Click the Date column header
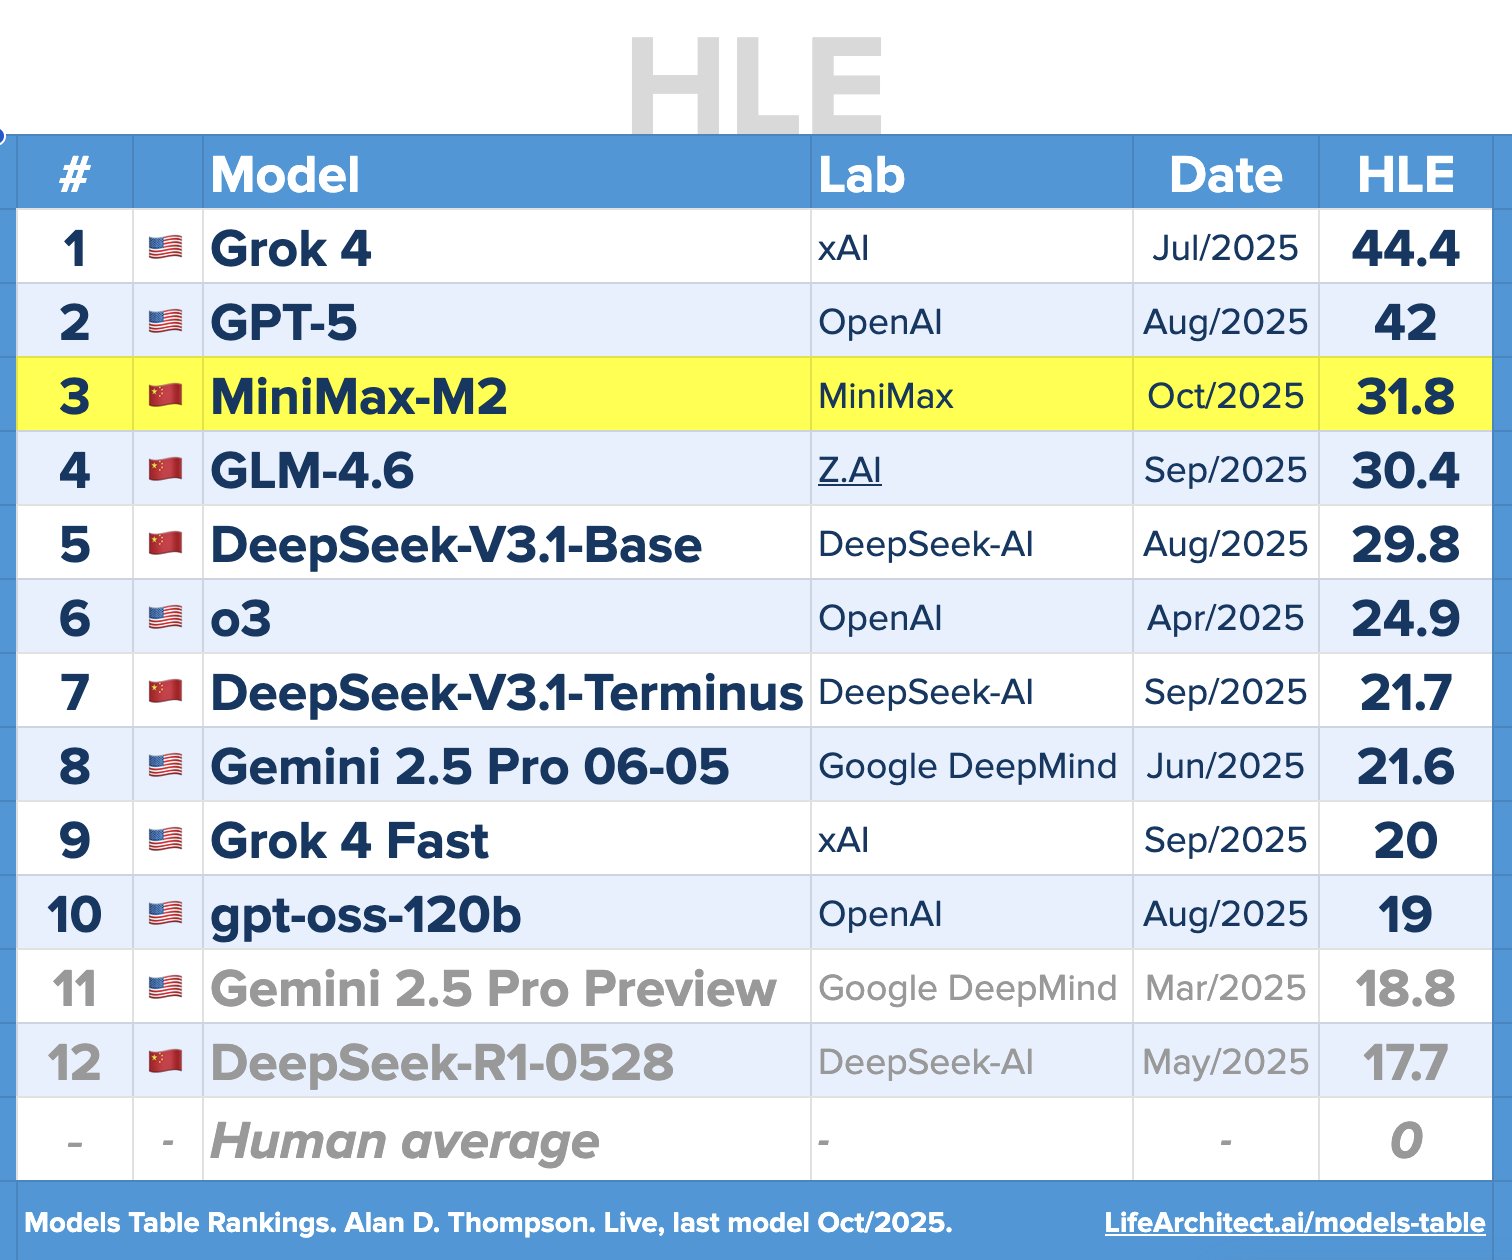This screenshot has width=1512, height=1260. [1225, 175]
